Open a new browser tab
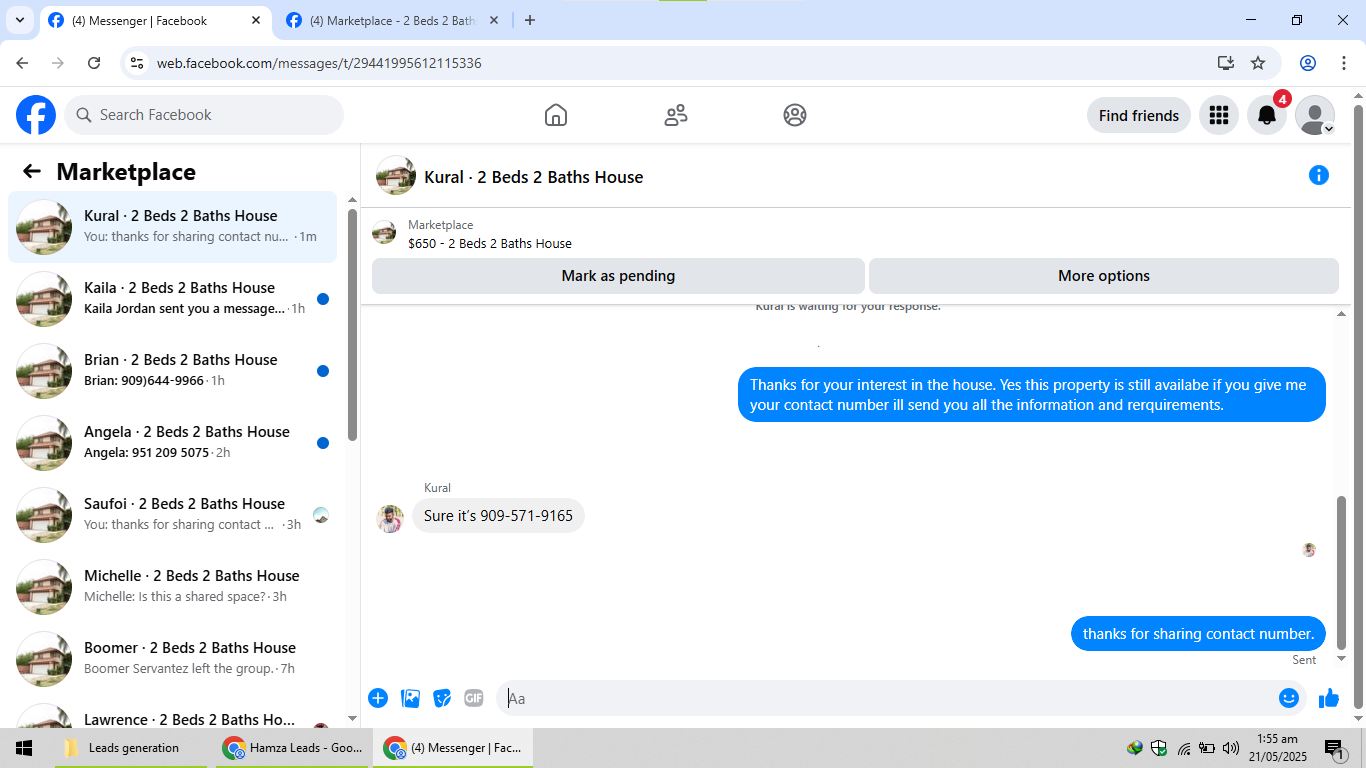Viewport: 1366px width, 768px height. tap(530, 20)
